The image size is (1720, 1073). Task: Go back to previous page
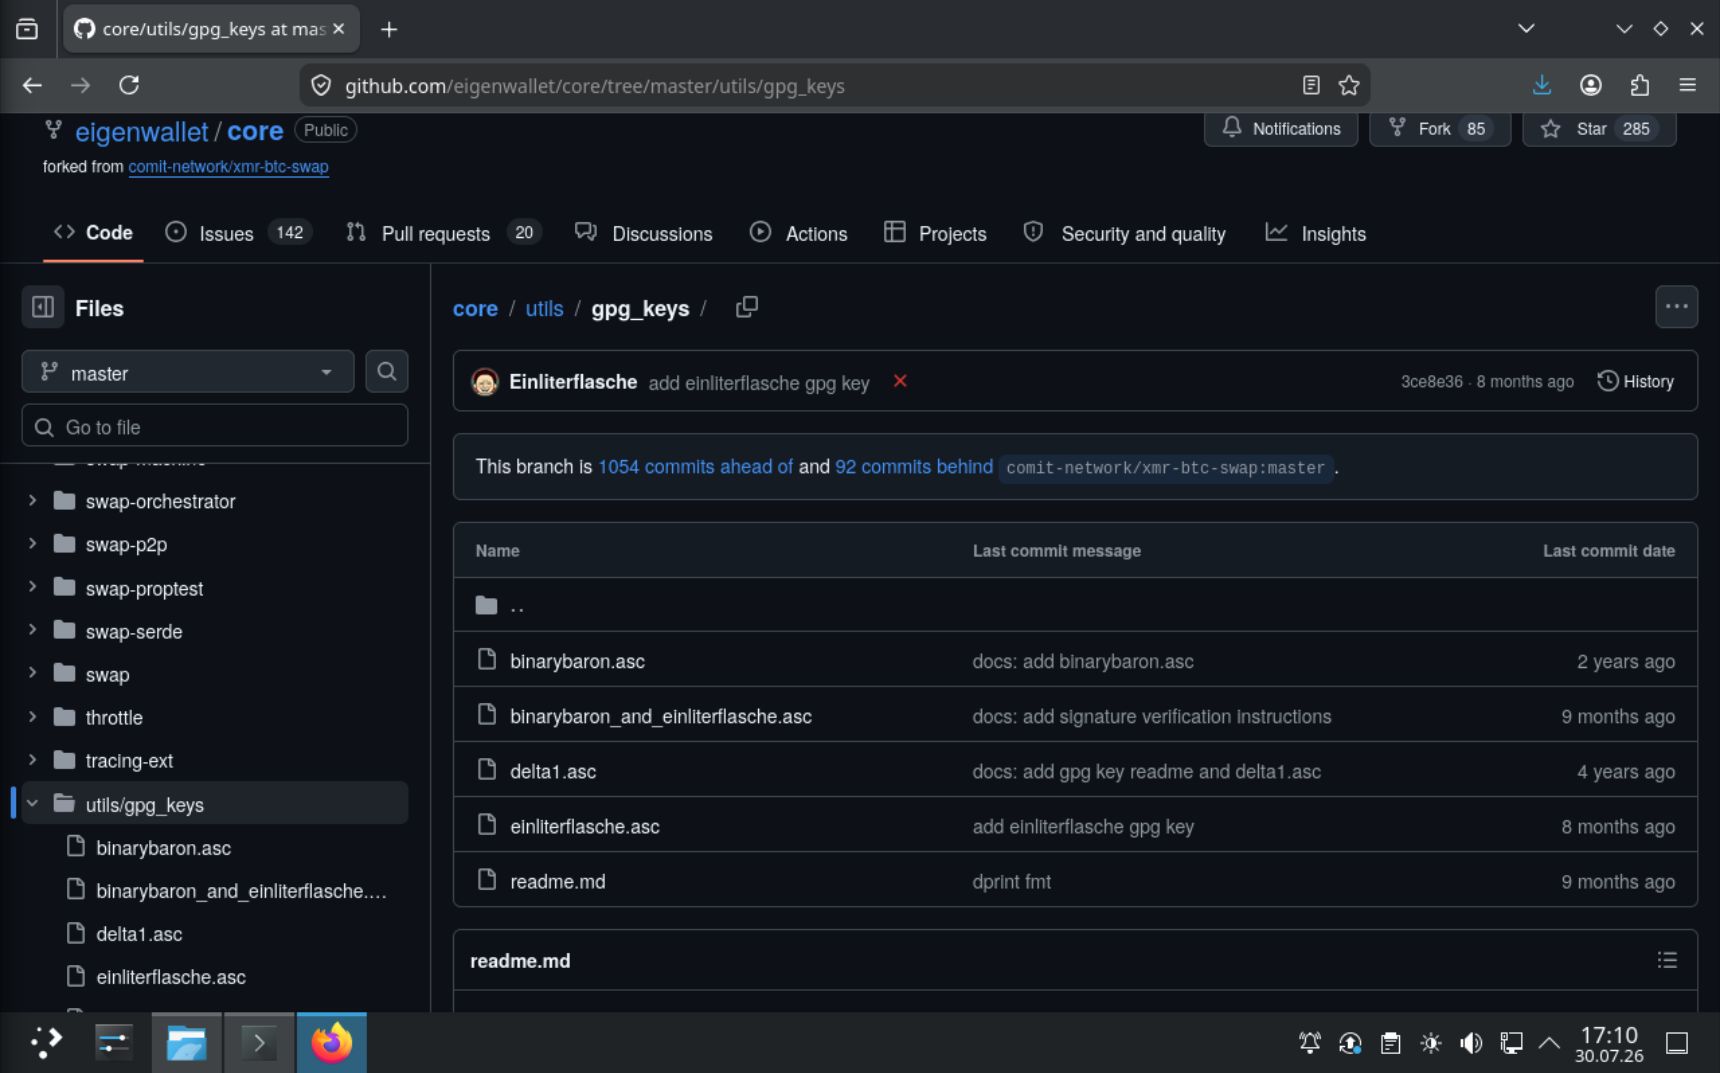[x=32, y=85]
